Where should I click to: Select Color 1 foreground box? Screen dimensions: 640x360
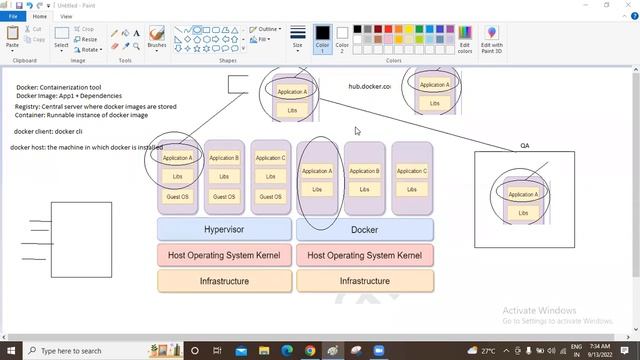click(x=322, y=39)
